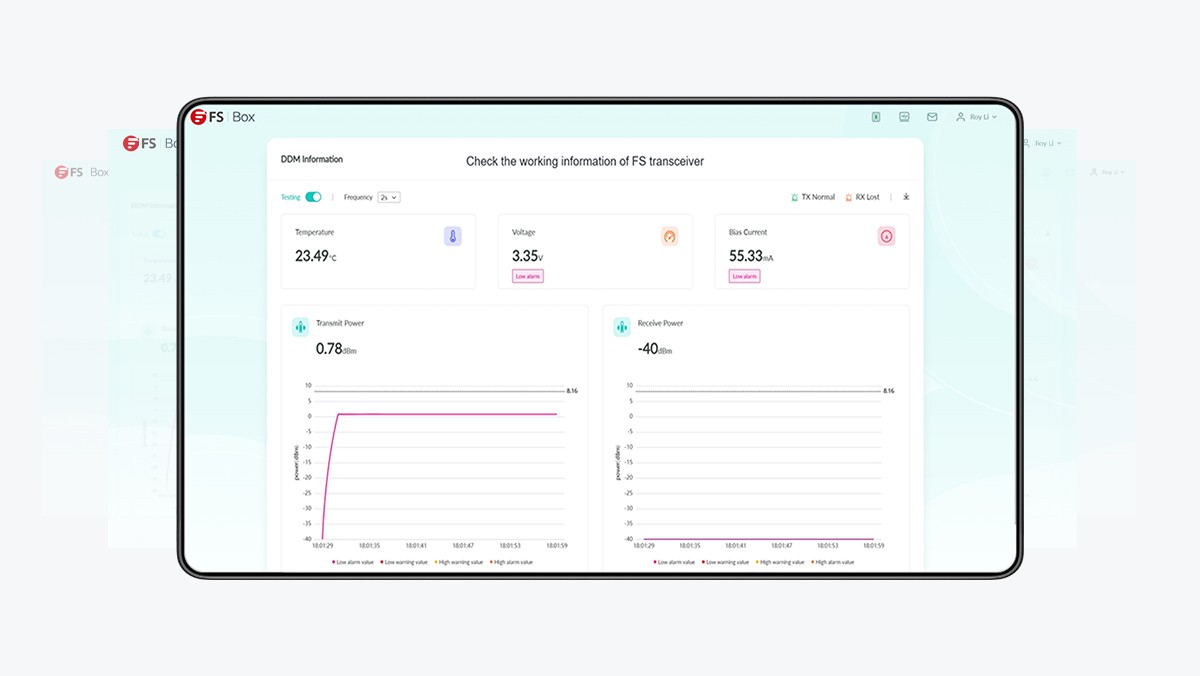The width and height of the screenshot is (1200, 676).
Task: Open the Frequency dropdown set to 2s
Action: (388, 197)
